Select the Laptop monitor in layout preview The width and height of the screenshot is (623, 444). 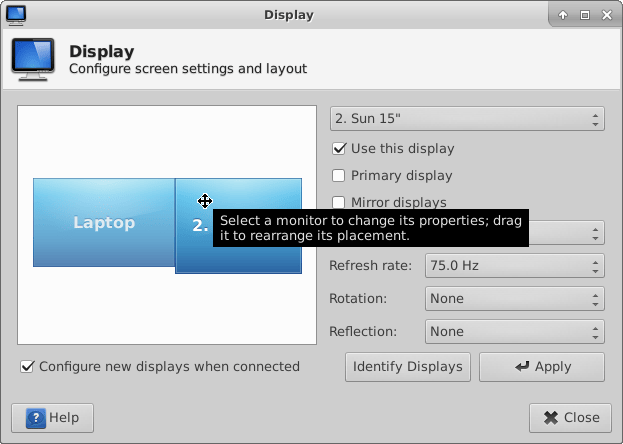click(103, 223)
